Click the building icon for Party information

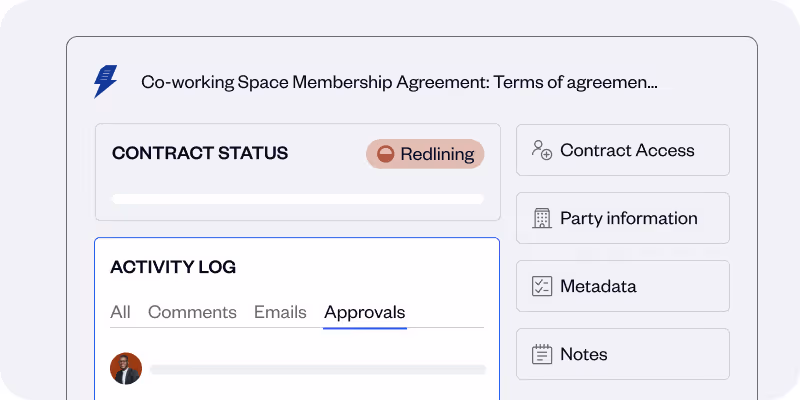(542, 219)
